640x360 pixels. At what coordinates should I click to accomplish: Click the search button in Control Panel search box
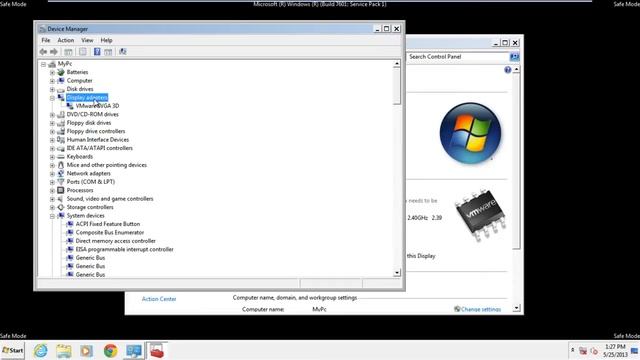pyautogui.click(x=514, y=57)
